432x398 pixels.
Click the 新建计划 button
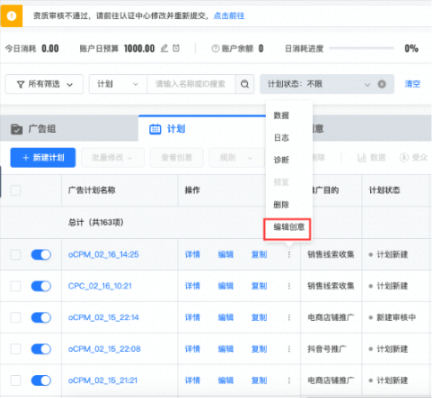click(43, 158)
